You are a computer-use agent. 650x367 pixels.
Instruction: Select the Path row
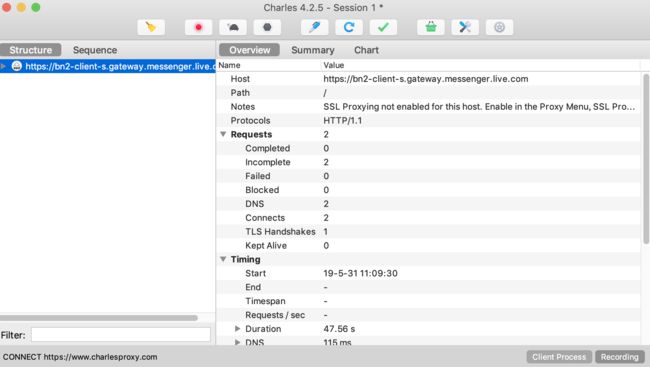click(429, 93)
